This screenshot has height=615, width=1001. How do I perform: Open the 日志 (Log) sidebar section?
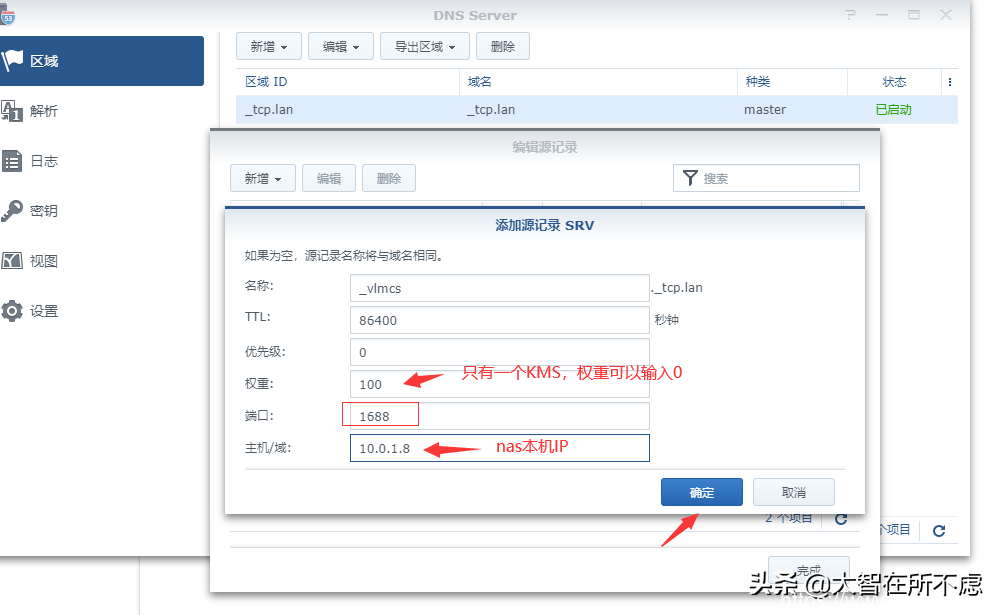coord(102,161)
